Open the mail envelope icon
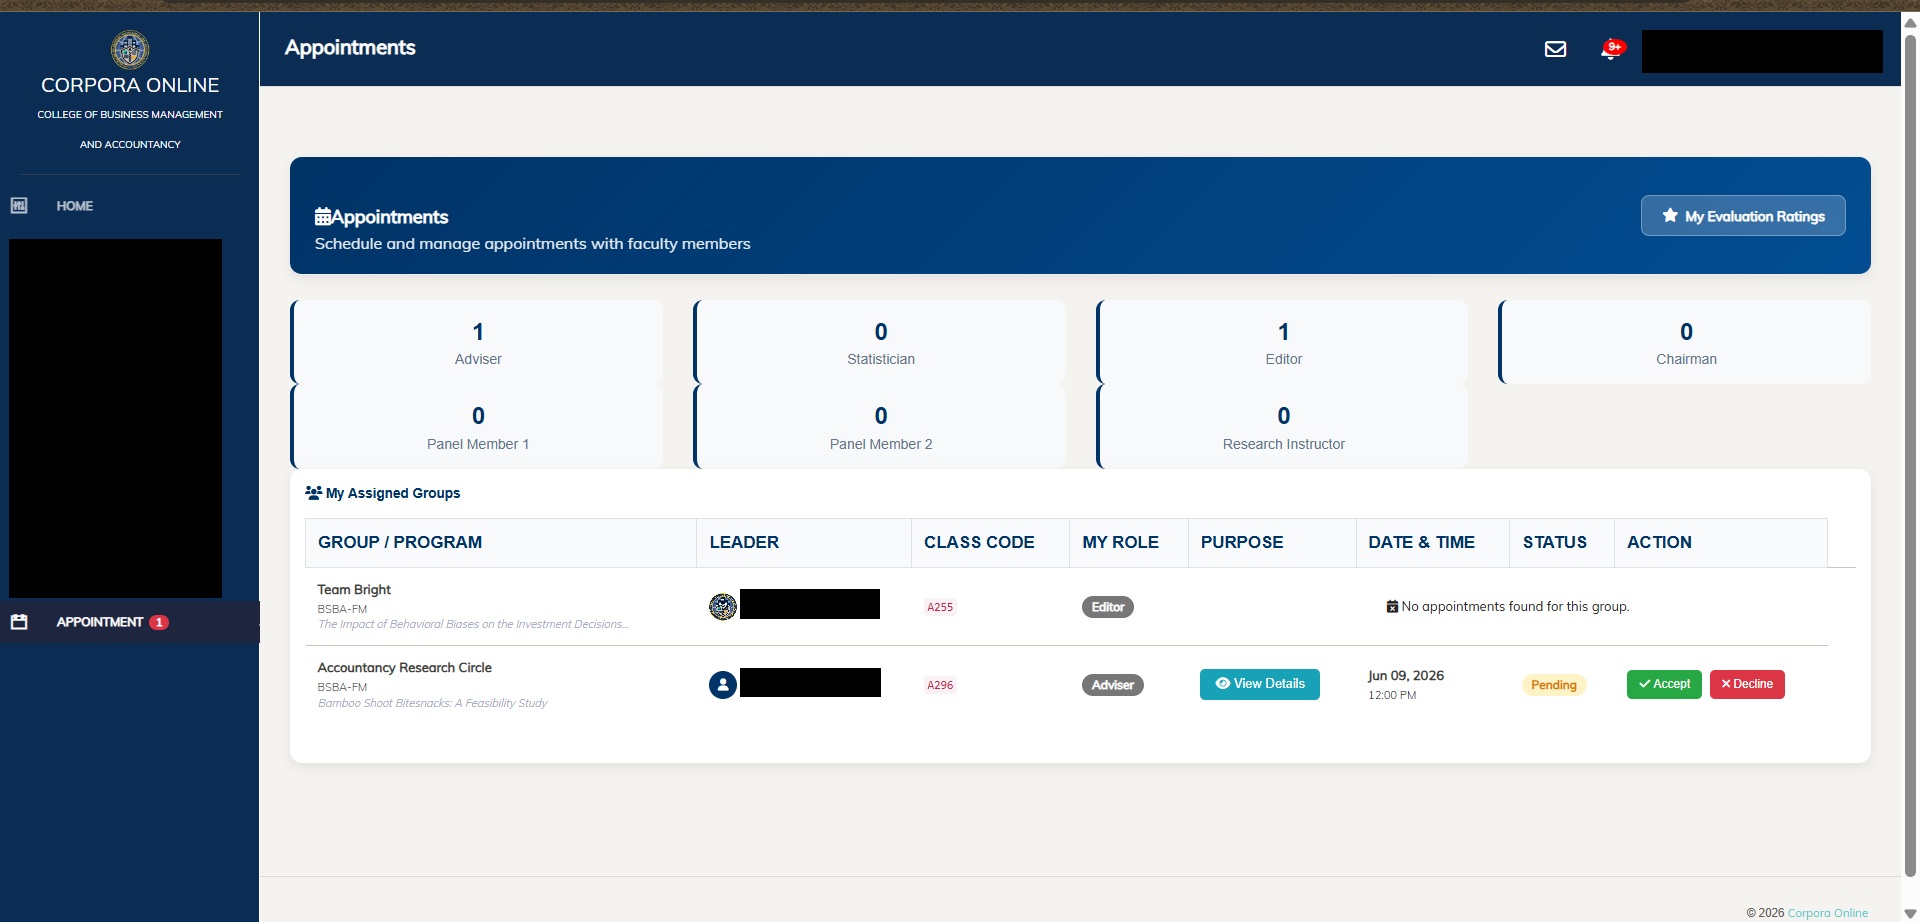Viewport: 1920px width, 922px height. click(1555, 49)
